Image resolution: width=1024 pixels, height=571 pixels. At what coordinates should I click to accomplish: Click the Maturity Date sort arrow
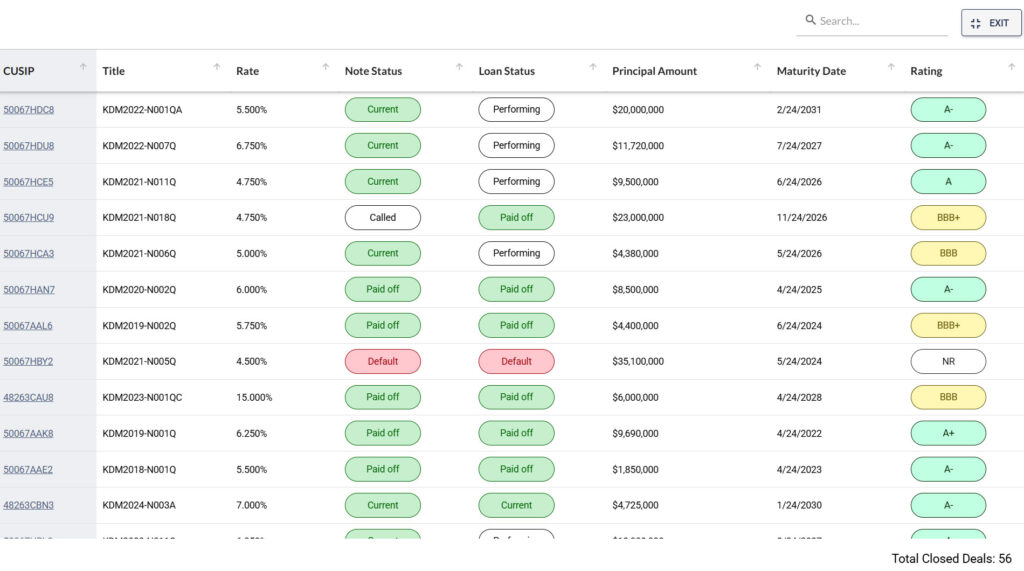[891, 67]
